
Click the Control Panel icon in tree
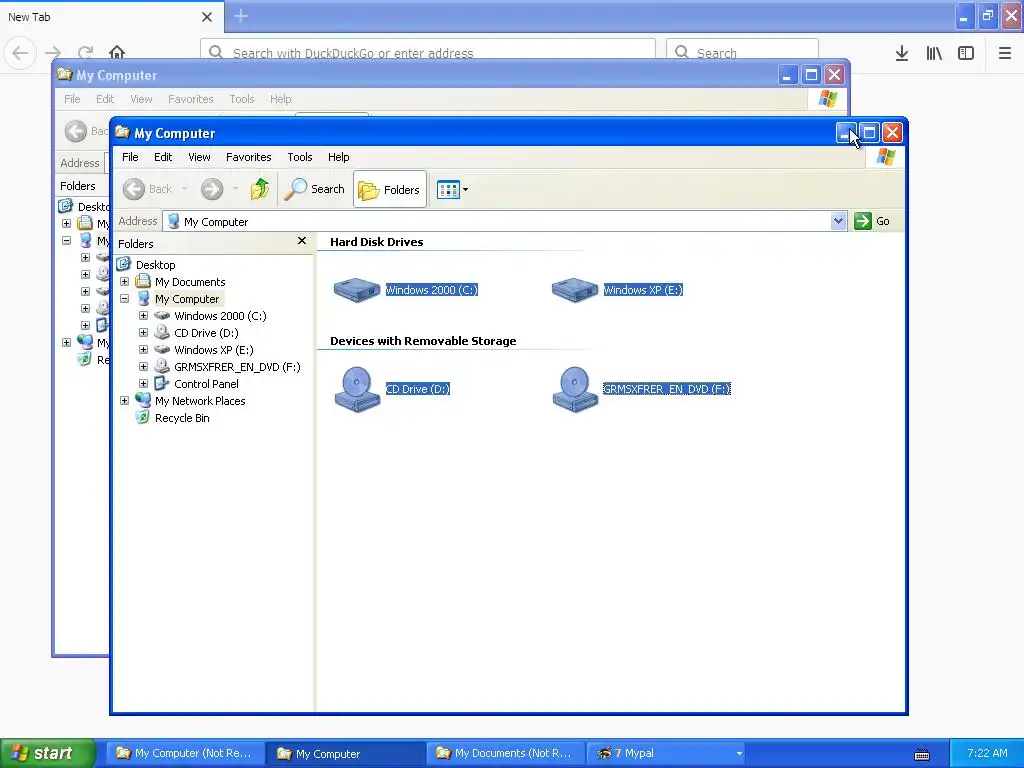click(x=161, y=383)
